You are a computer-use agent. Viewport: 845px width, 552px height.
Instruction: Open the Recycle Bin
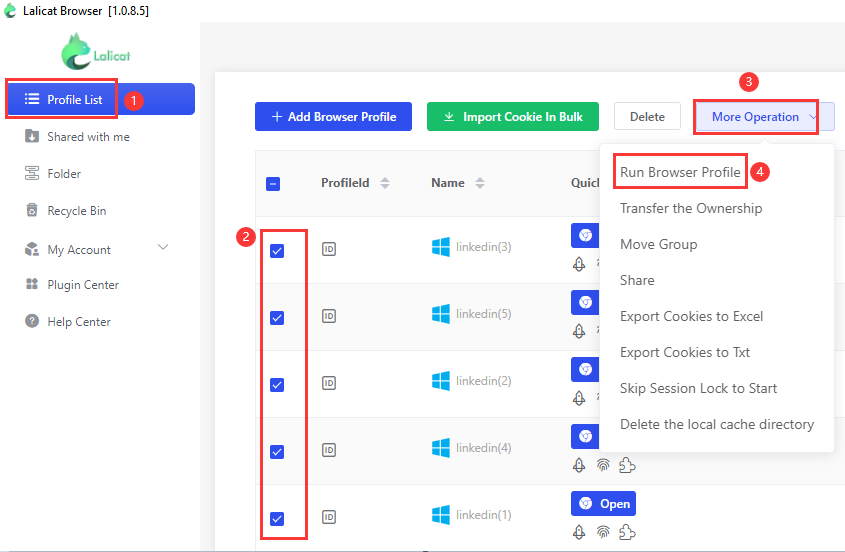click(x=65, y=211)
